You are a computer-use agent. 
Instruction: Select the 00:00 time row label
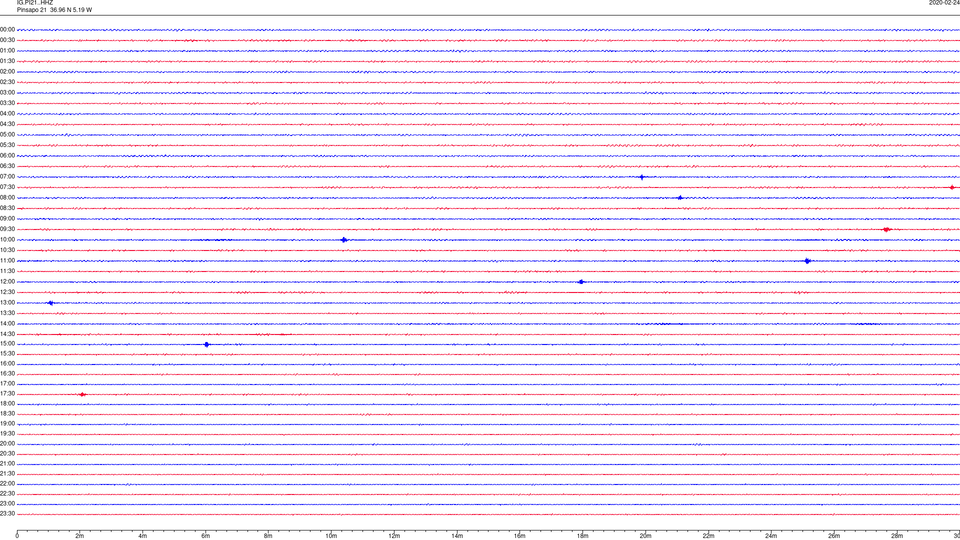7,29
